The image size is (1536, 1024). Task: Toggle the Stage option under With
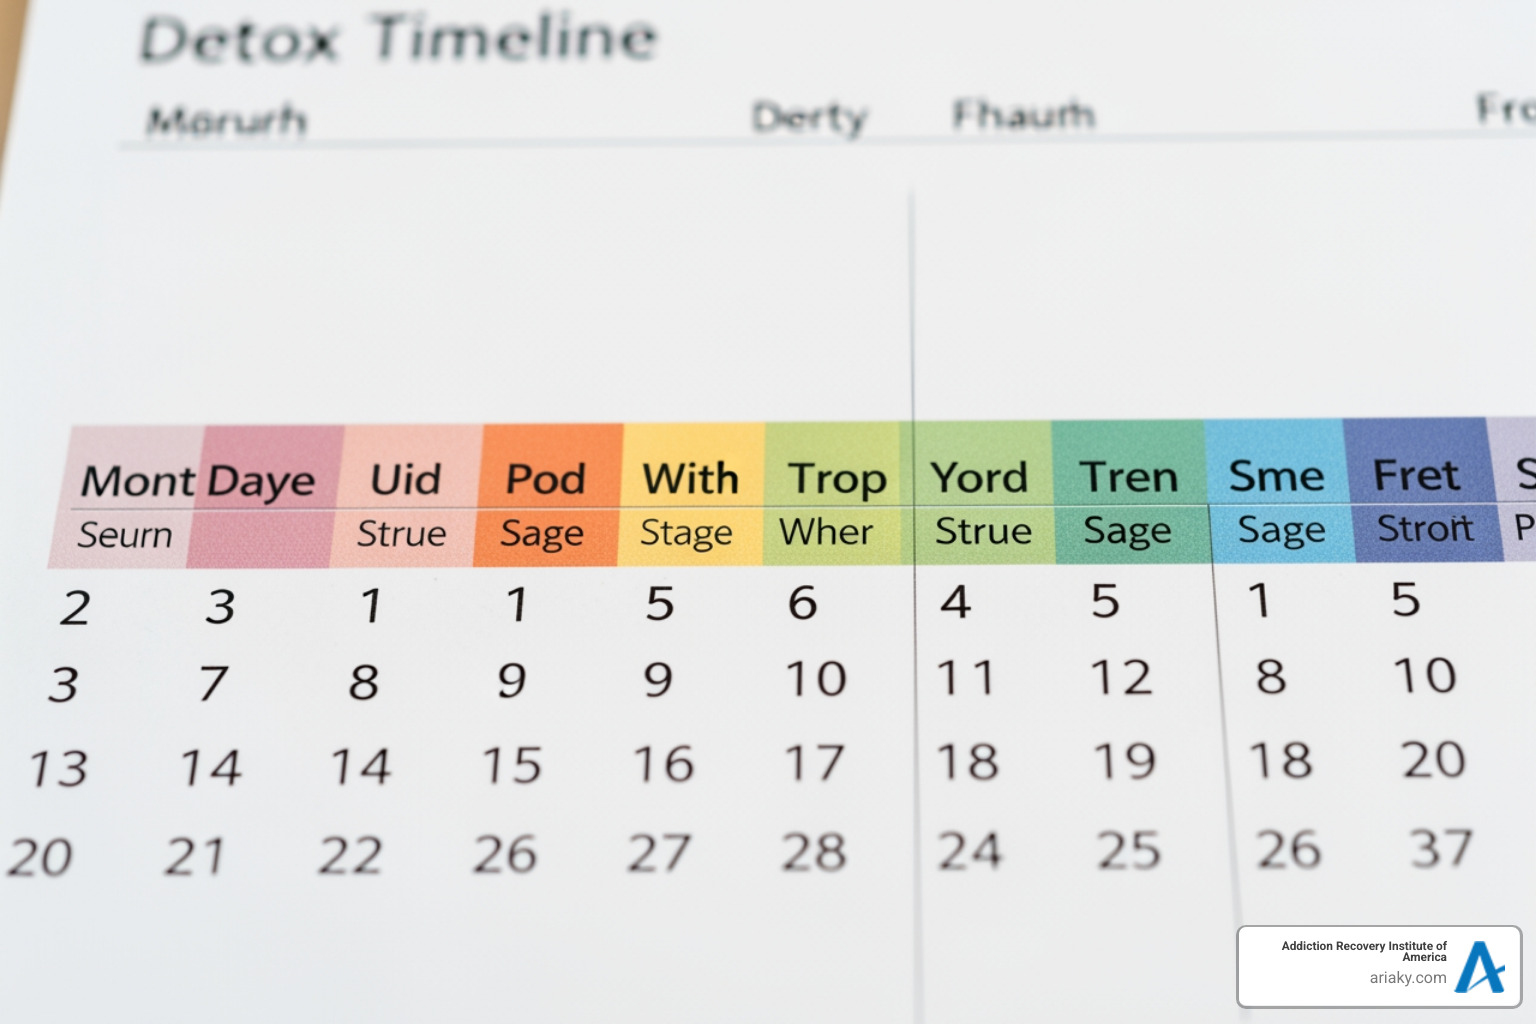(685, 533)
